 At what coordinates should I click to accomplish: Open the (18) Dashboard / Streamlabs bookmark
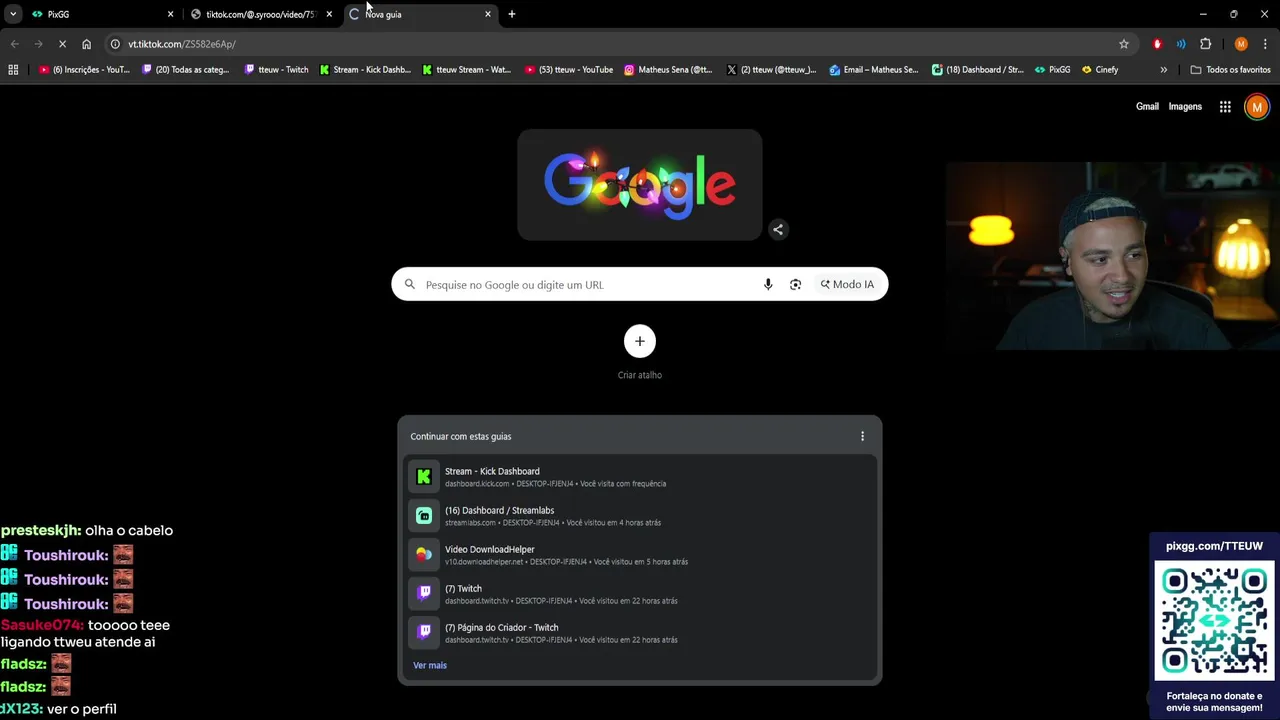[978, 70]
